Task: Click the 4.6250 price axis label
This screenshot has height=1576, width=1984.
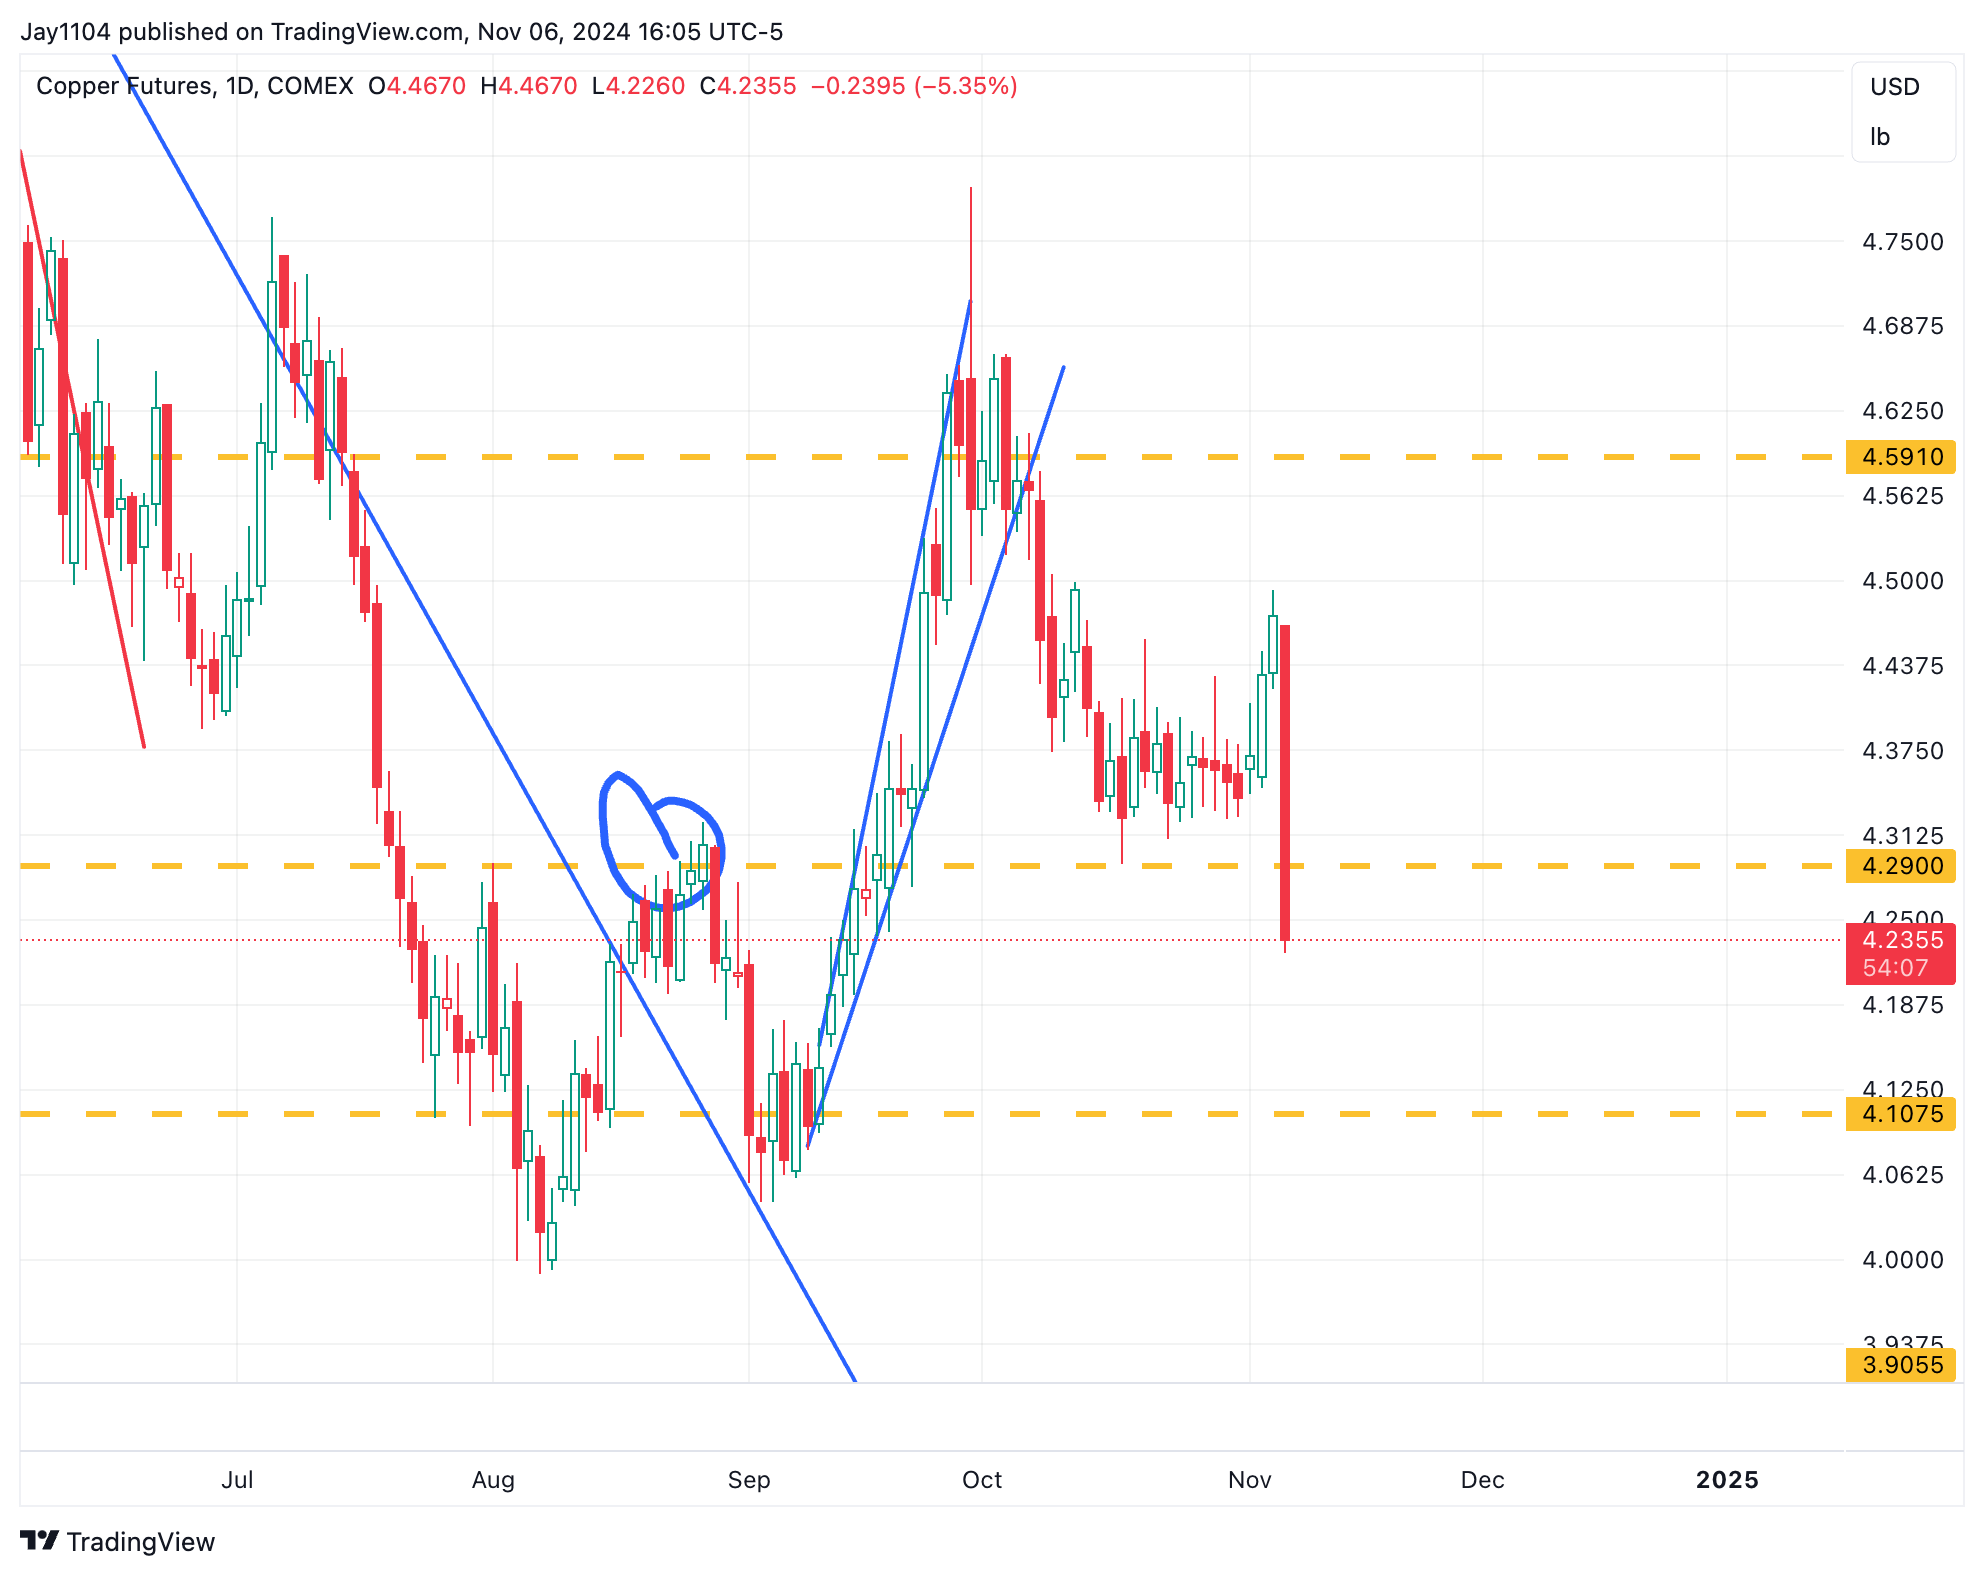Action: pyautogui.click(x=1903, y=411)
